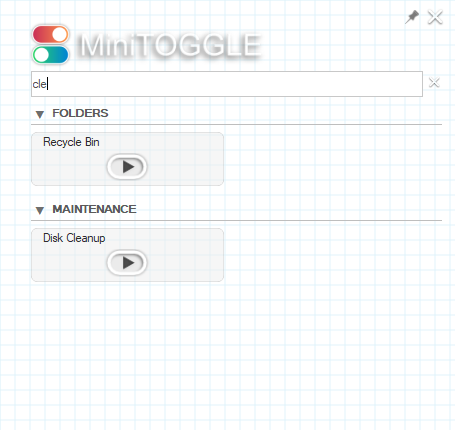Screen dimensions: 455x430
Task: Focus the search box containing 'cle'
Action: pos(227,84)
